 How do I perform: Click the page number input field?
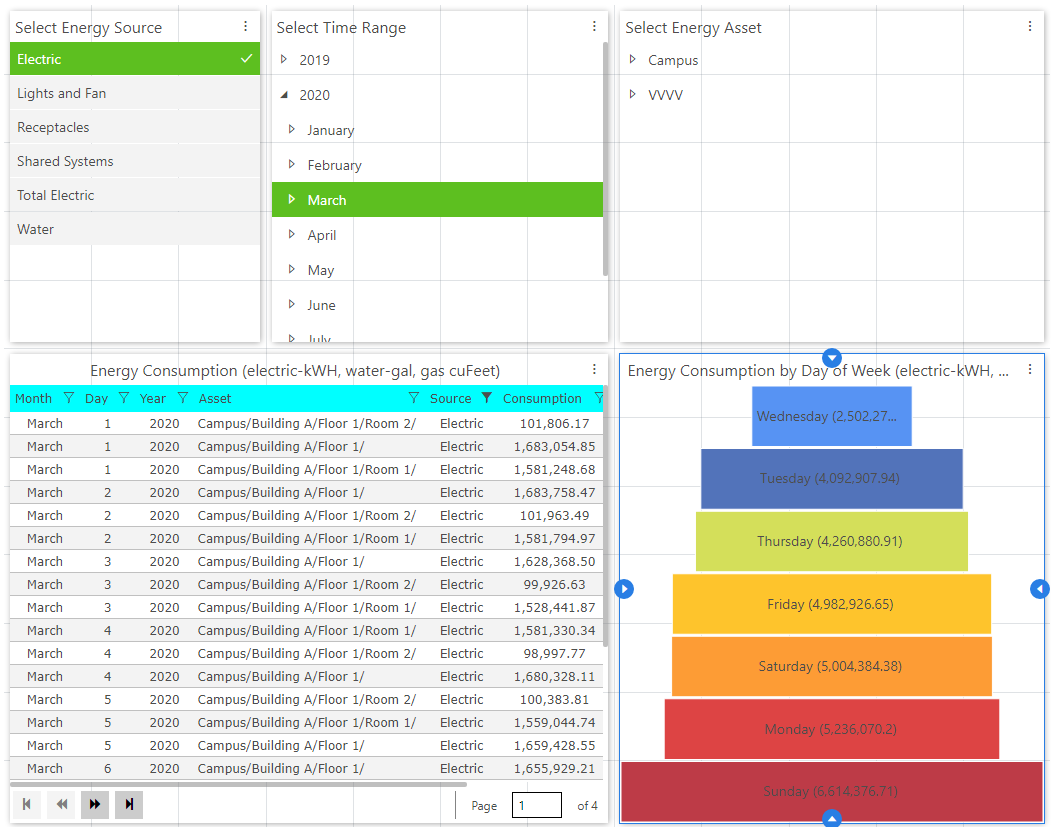536,805
